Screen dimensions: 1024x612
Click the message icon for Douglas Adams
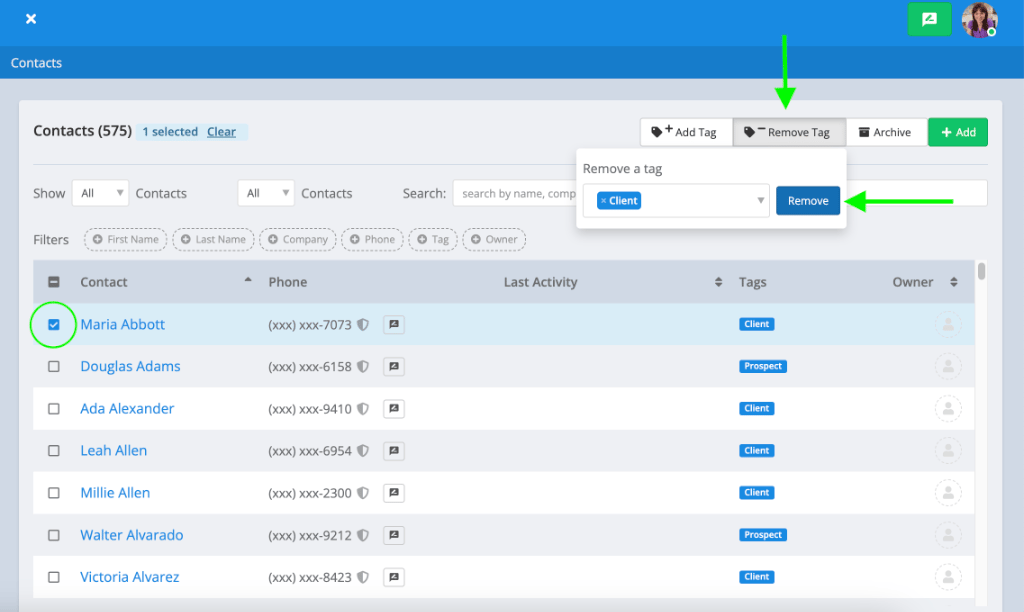[394, 366]
